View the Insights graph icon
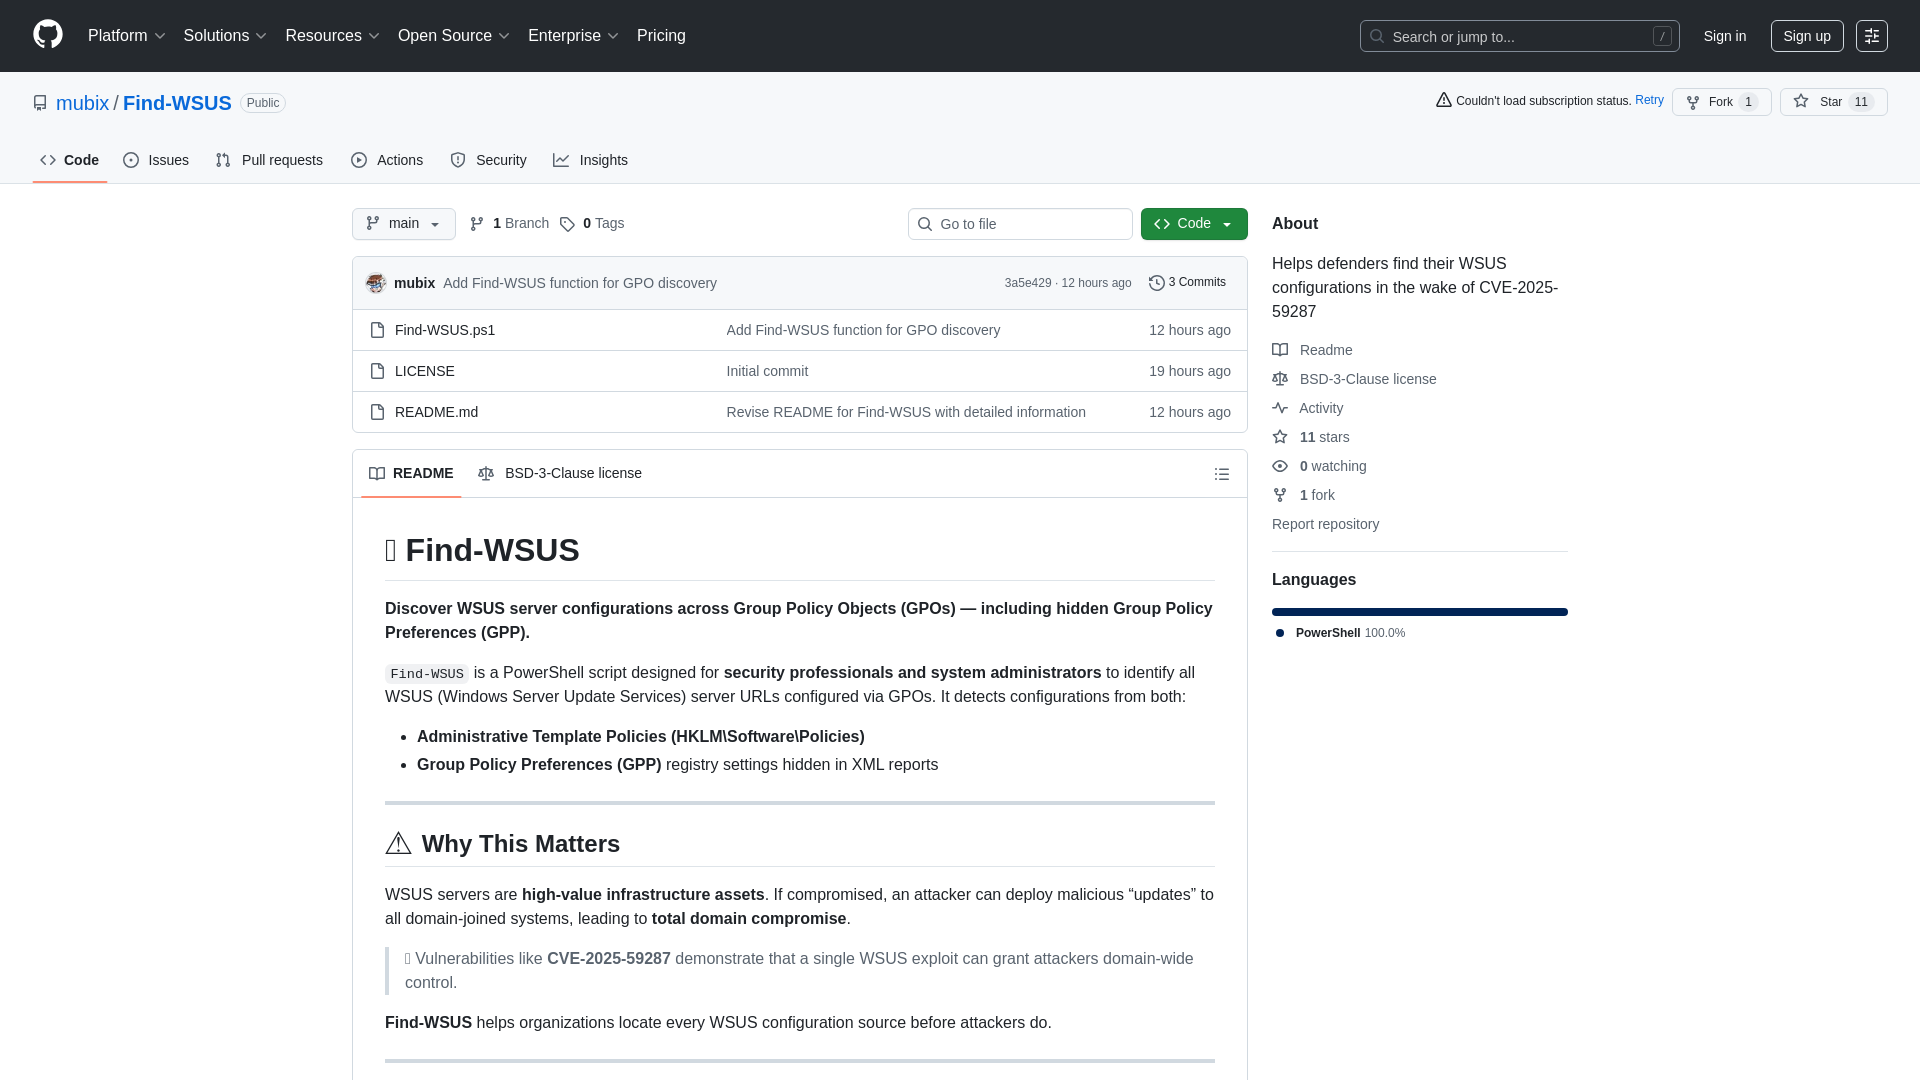 562,160
